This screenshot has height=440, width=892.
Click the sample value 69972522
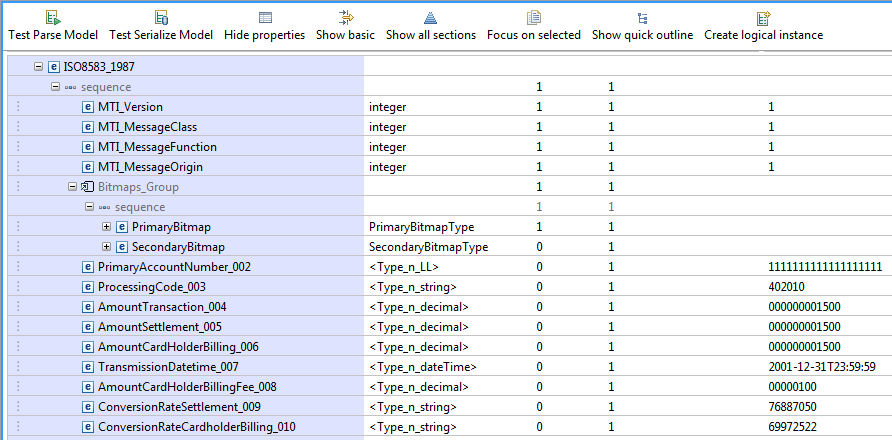[793, 427]
